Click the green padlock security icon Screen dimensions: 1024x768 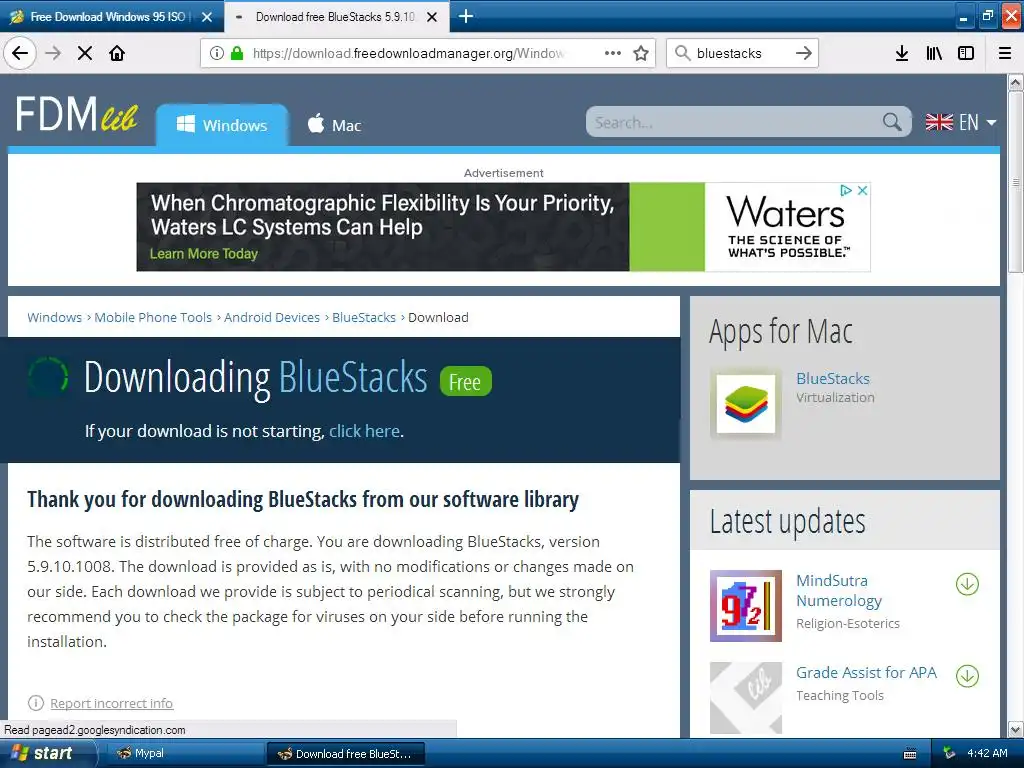click(x=237, y=53)
